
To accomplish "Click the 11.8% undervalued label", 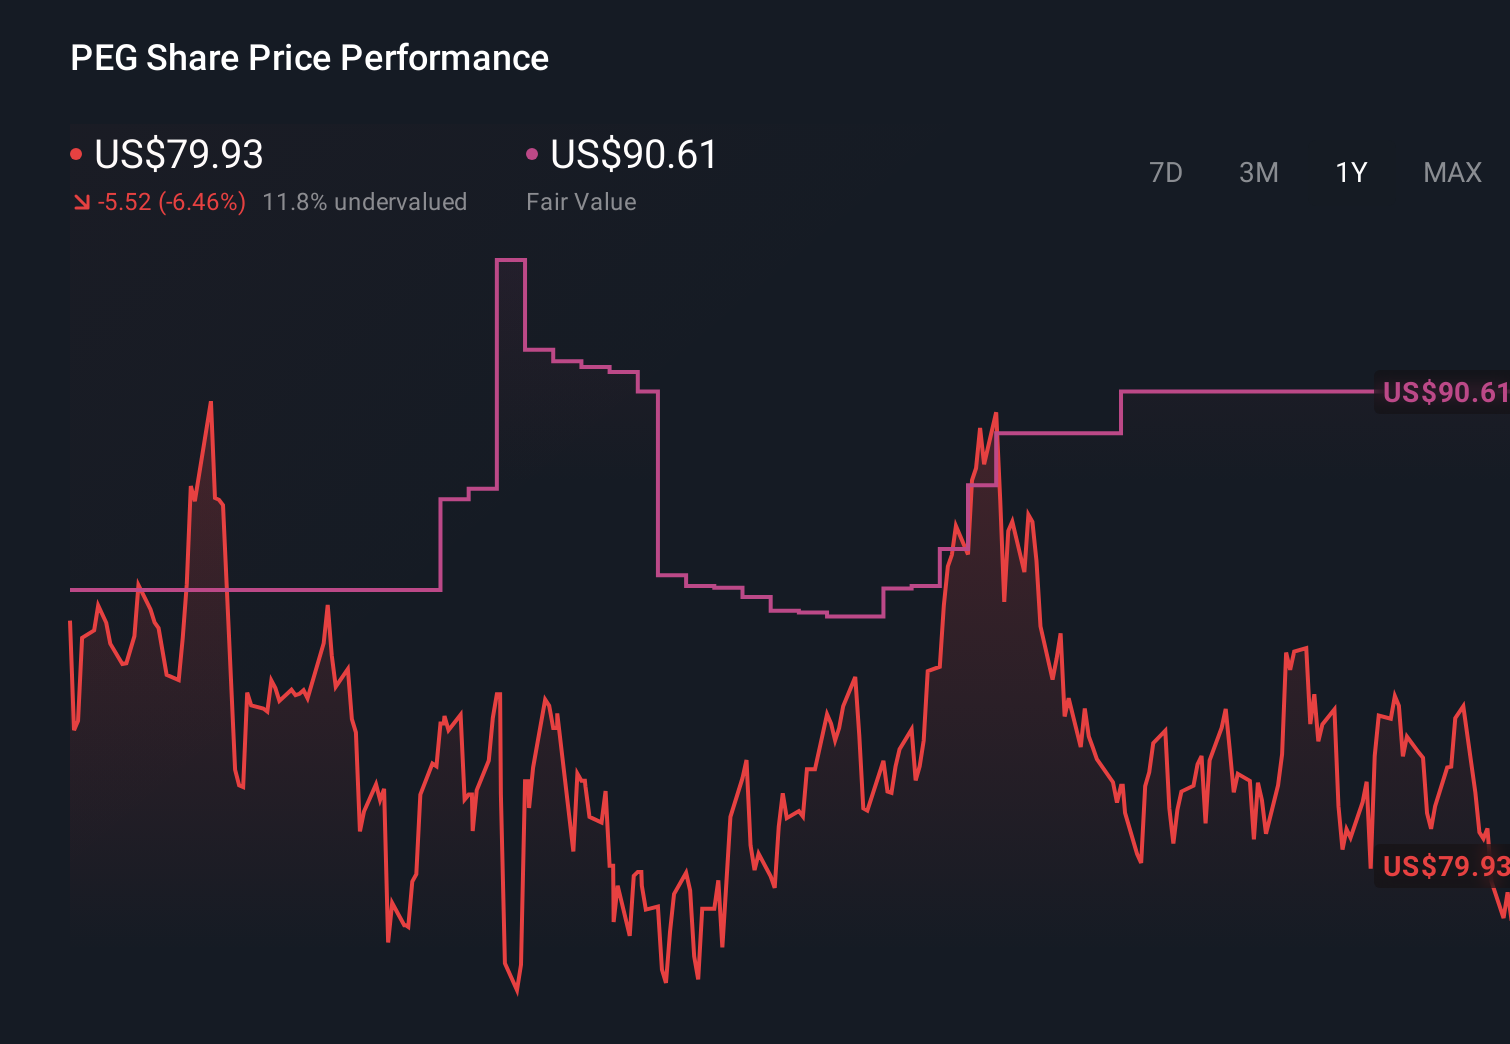I will [x=365, y=201].
